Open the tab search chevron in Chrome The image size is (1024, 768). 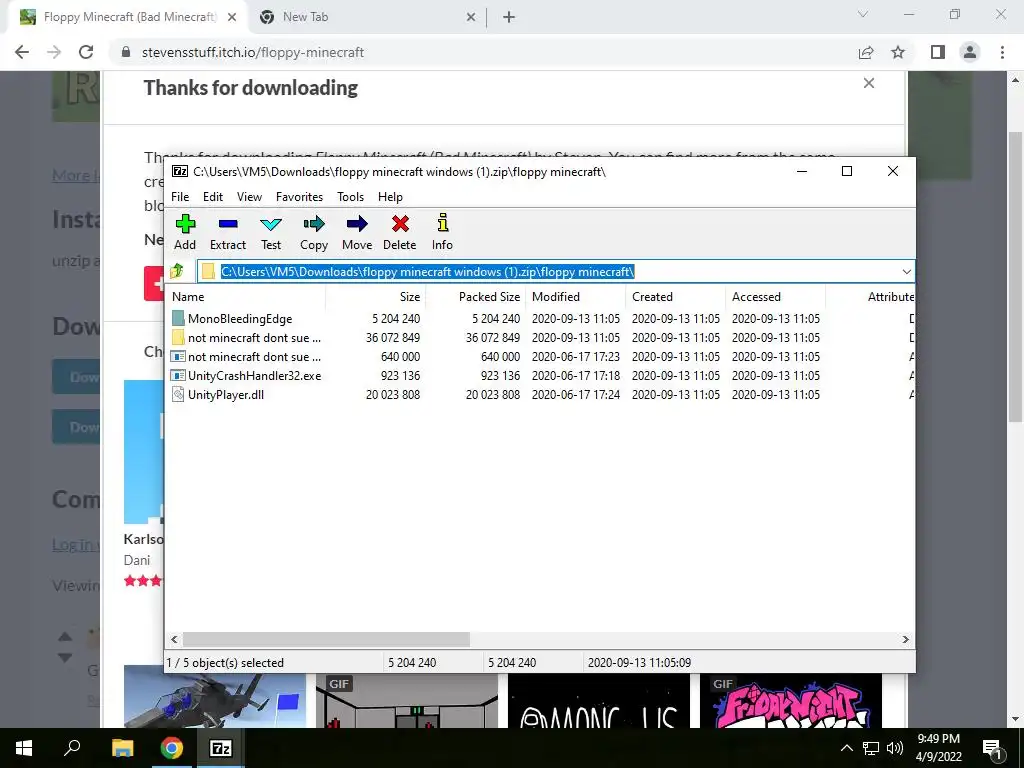point(863,14)
